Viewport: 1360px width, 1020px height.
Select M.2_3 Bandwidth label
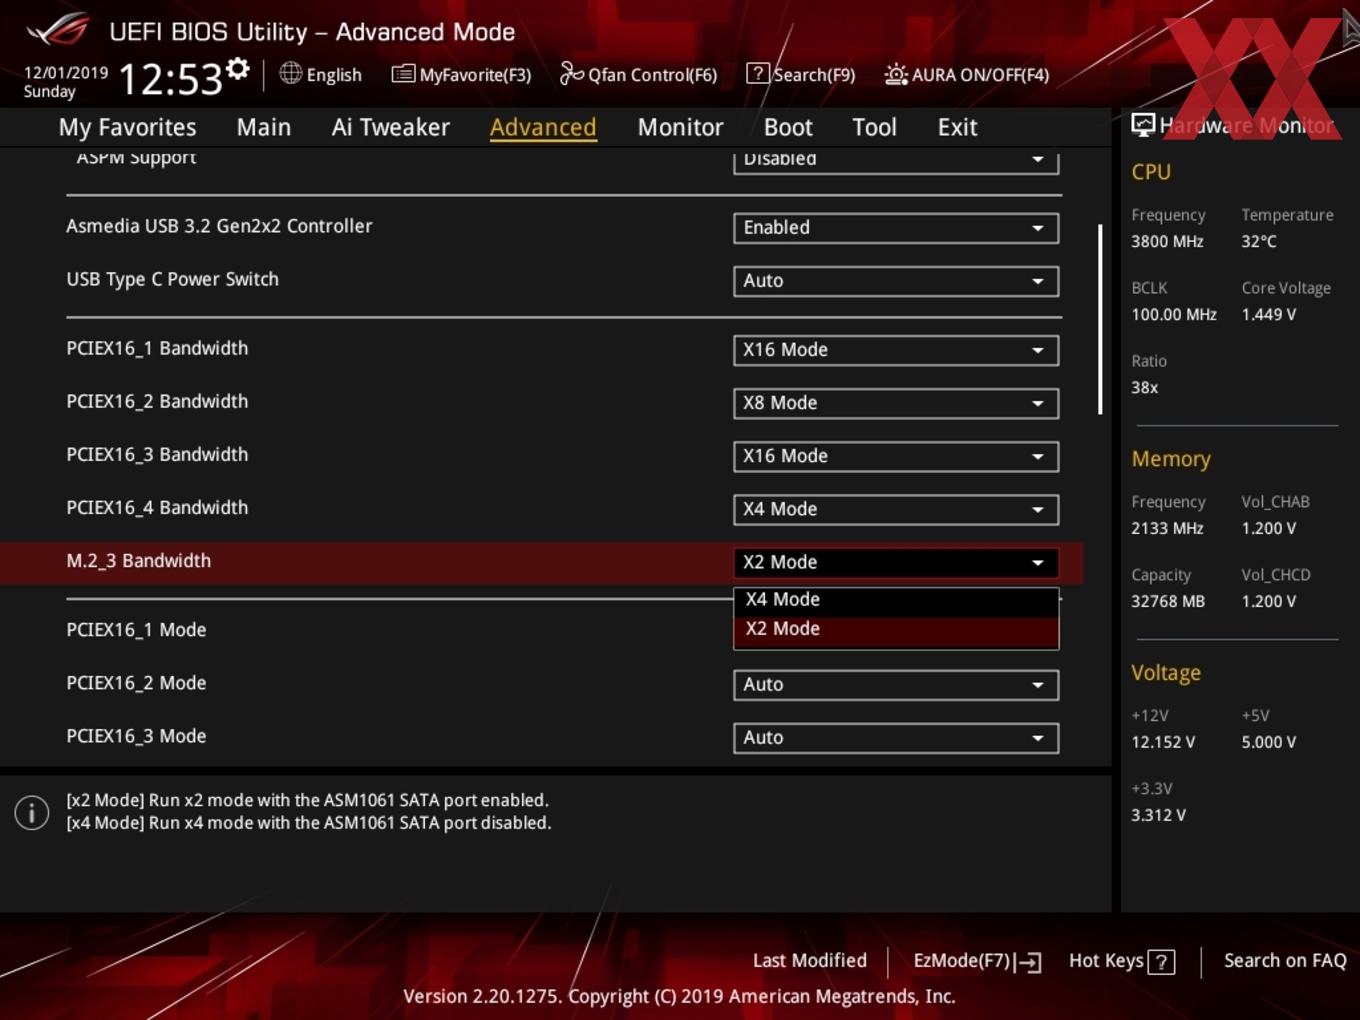(138, 561)
